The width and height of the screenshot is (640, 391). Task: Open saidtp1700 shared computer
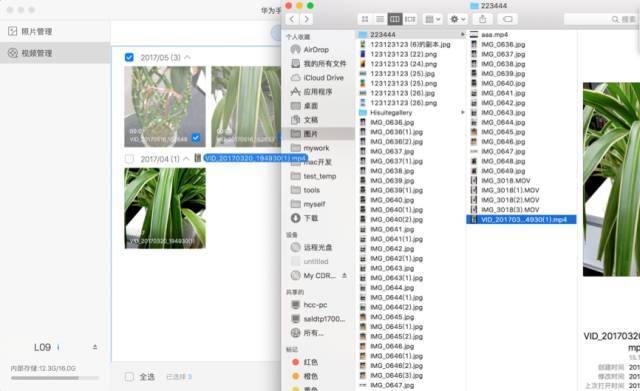[x=318, y=319]
